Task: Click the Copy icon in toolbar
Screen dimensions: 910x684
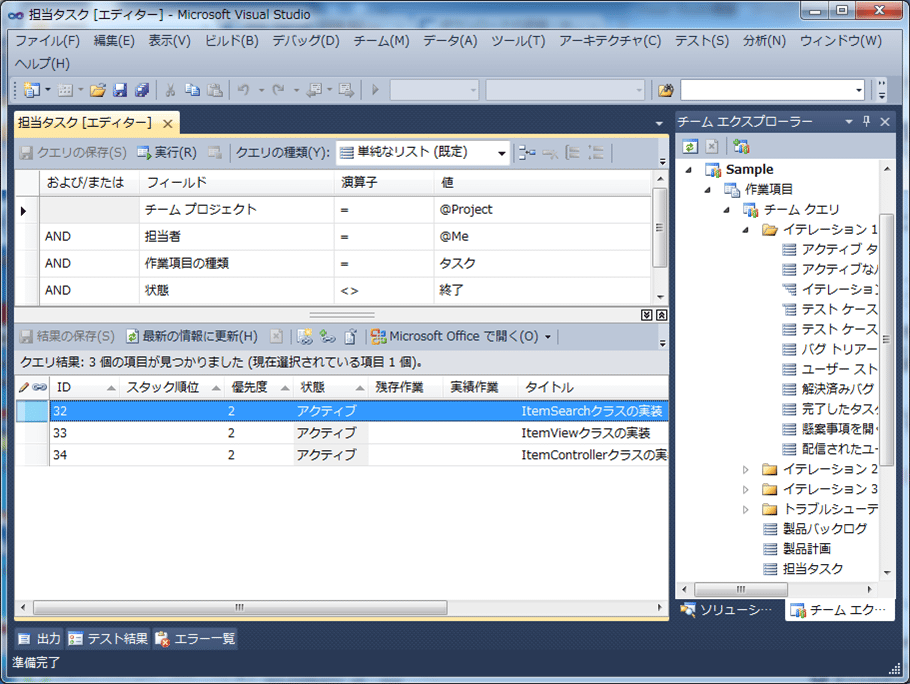Action: [x=192, y=90]
